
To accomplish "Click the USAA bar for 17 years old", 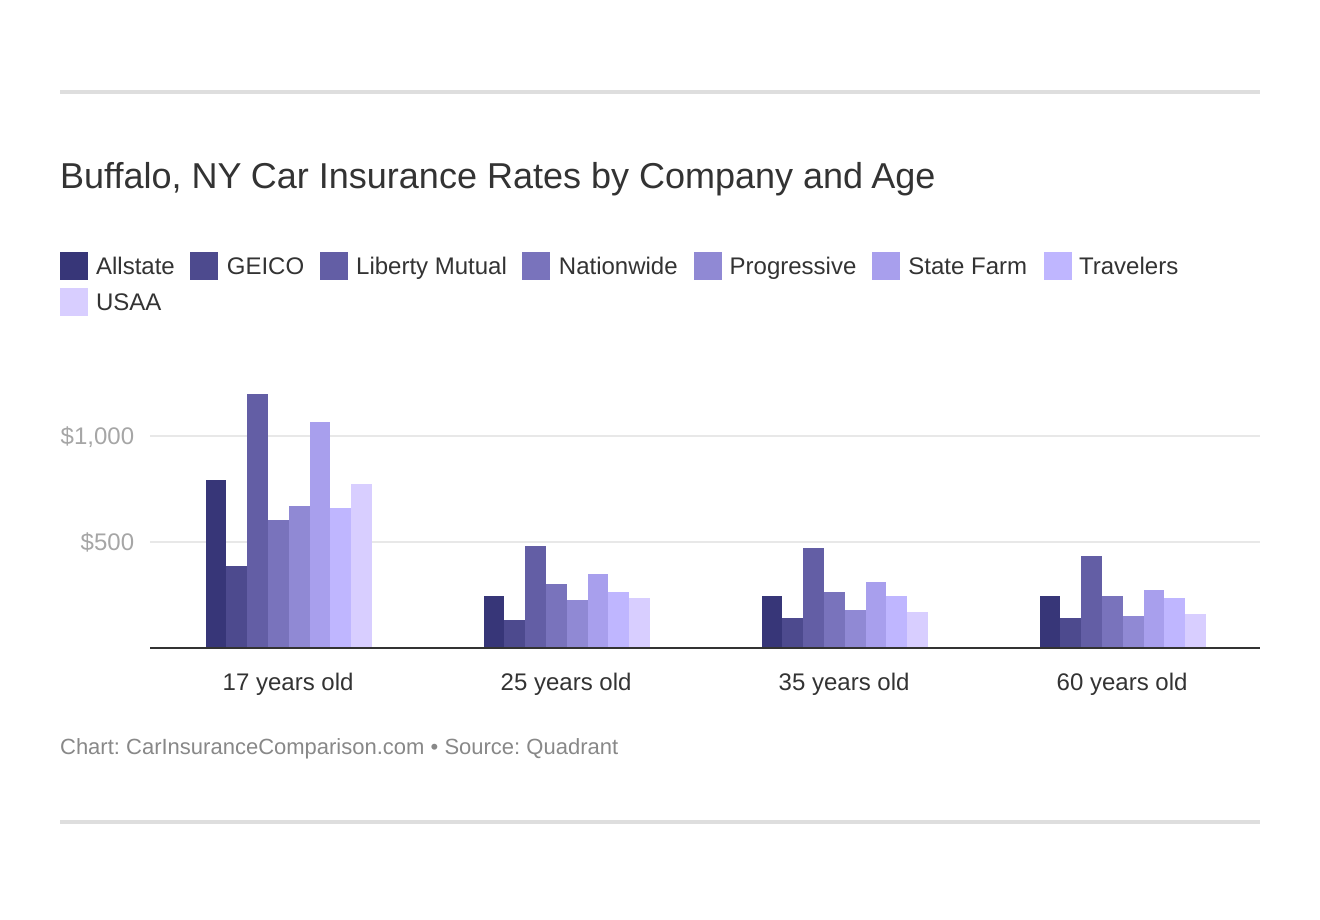I will [361, 566].
